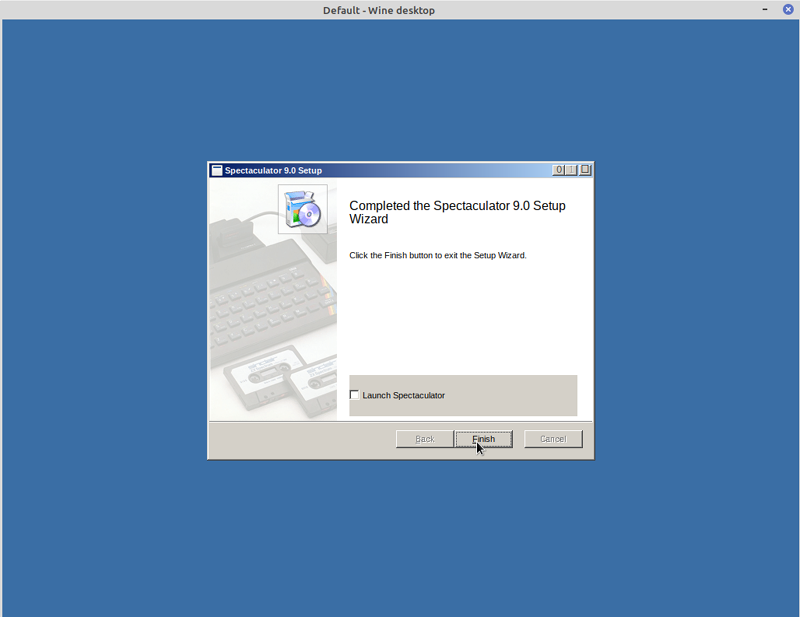The height and width of the screenshot is (617, 800).
Task: Maximize the Spectaculator 9.0 Setup dialog
Action: point(572,170)
